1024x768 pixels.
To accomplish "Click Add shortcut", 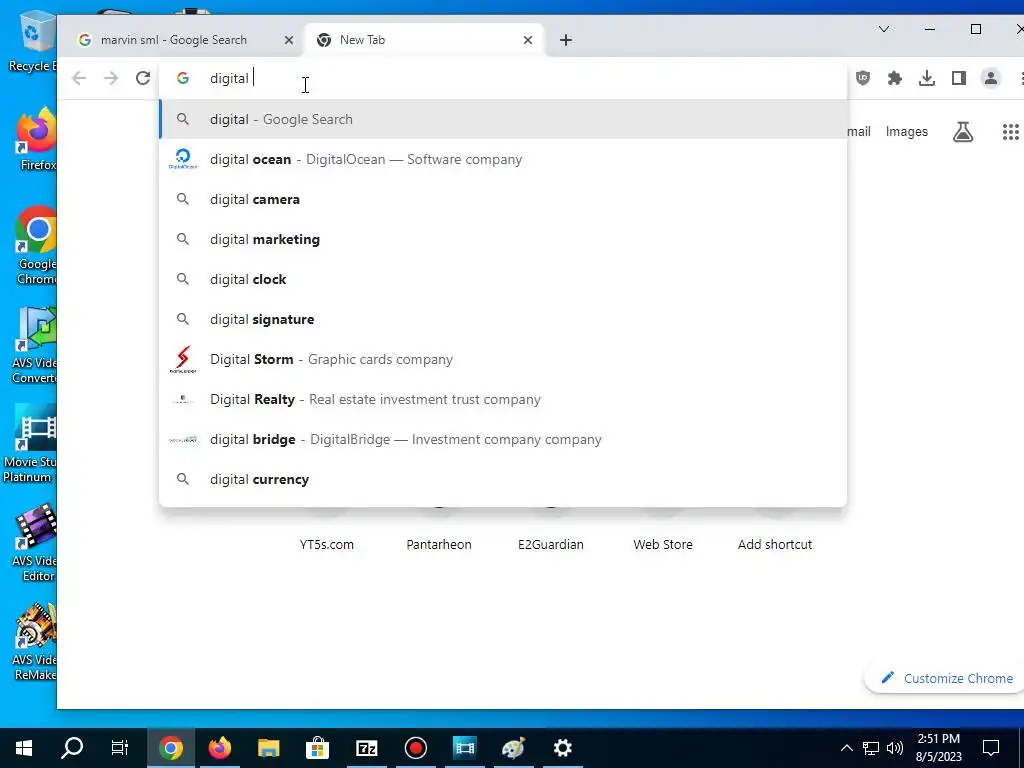I will 775,544.
